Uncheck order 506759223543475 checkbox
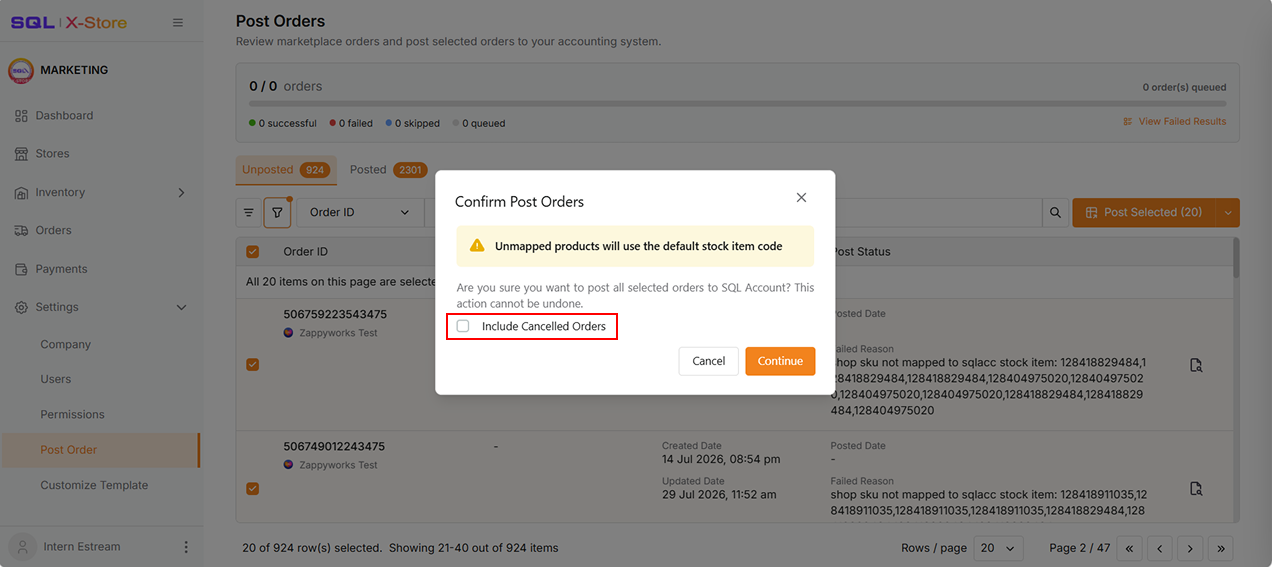This screenshot has height=567, width=1272. [x=252, y=365]
